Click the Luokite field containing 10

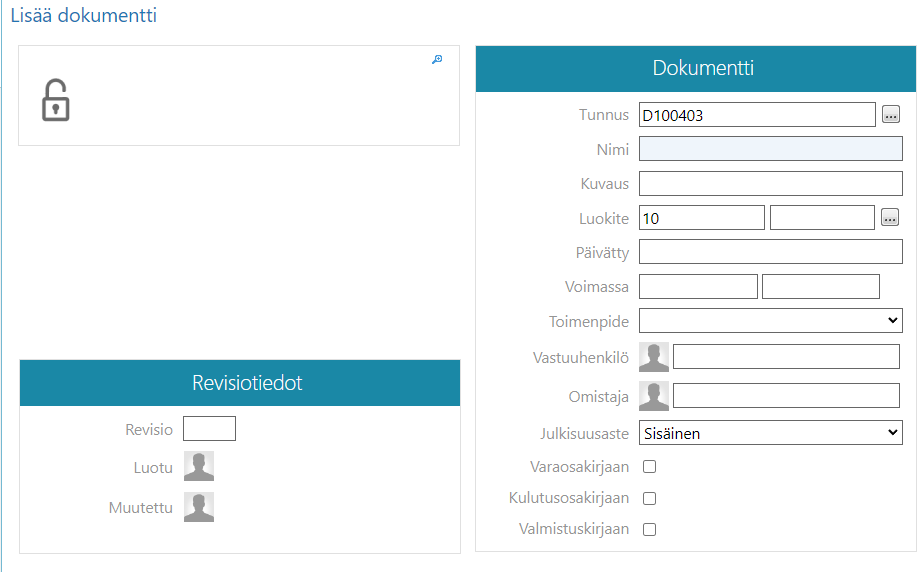[702, 218]
